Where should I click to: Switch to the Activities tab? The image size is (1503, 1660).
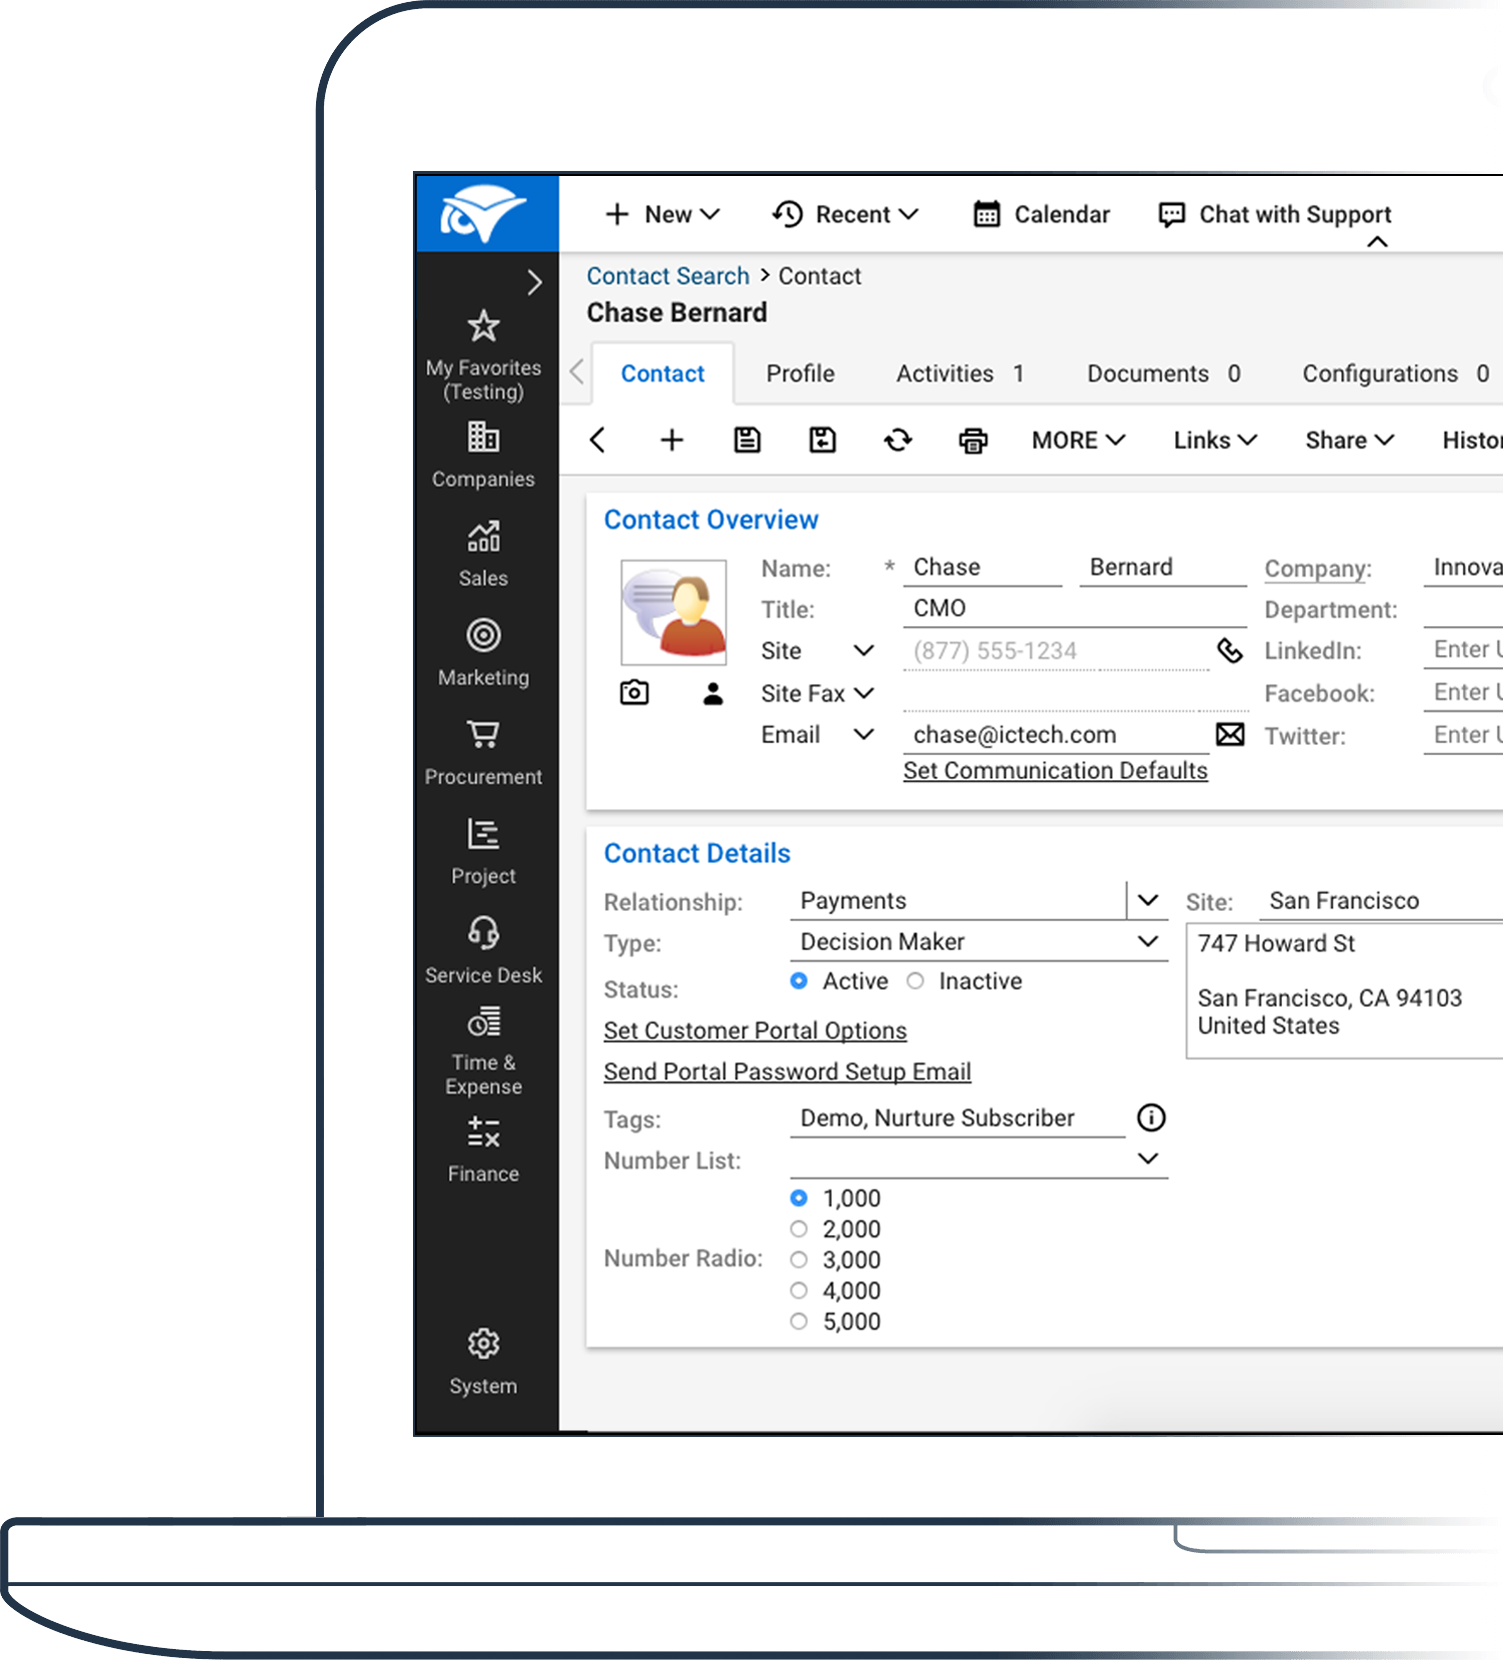click(x=960, y=373)
